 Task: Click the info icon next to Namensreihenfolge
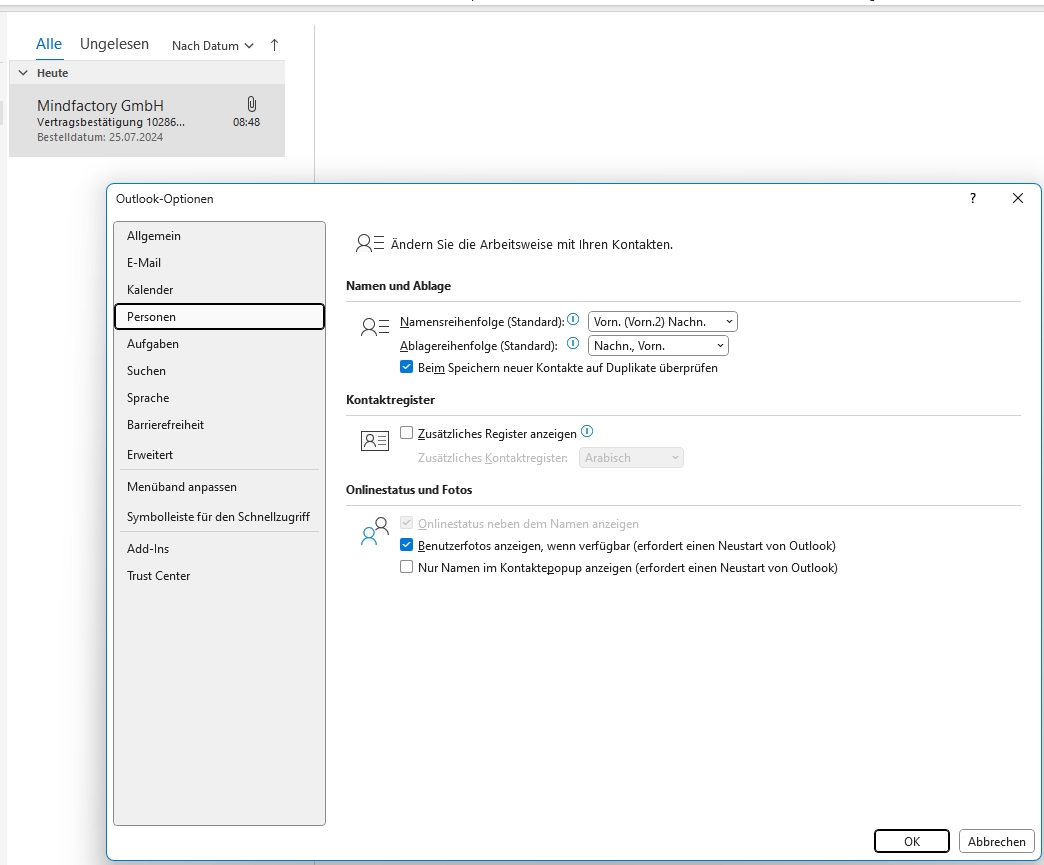click(x=573, y=320)
